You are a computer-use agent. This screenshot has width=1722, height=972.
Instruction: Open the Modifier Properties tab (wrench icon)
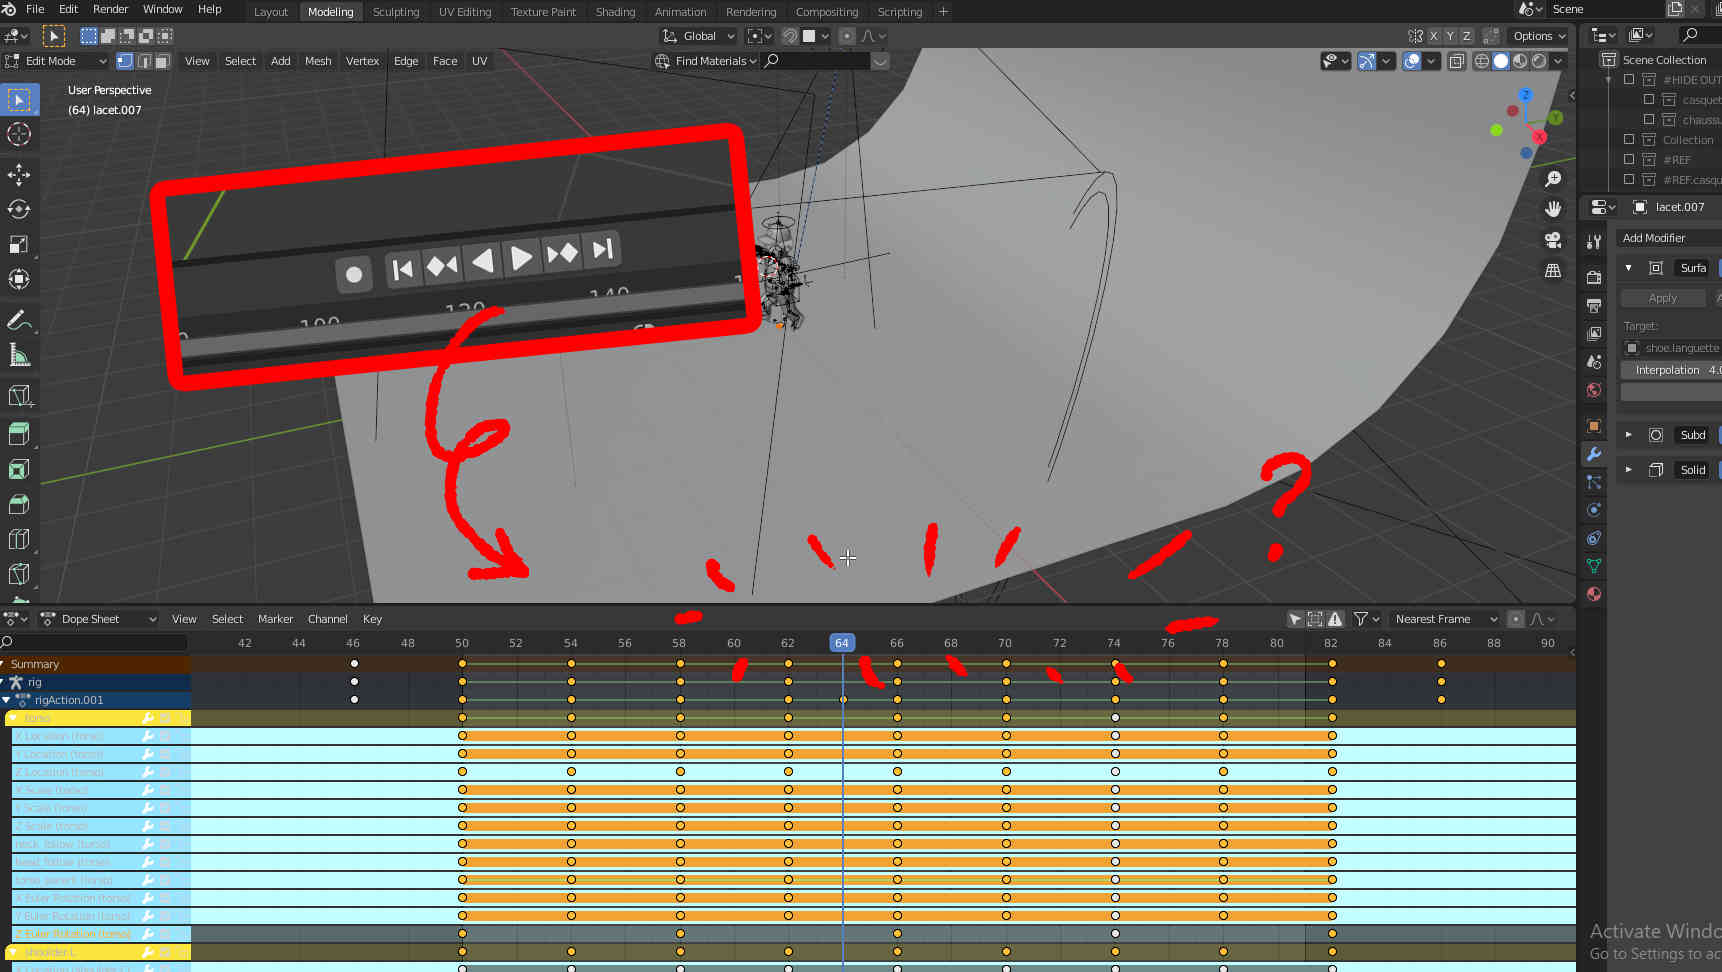(1594, 455)
